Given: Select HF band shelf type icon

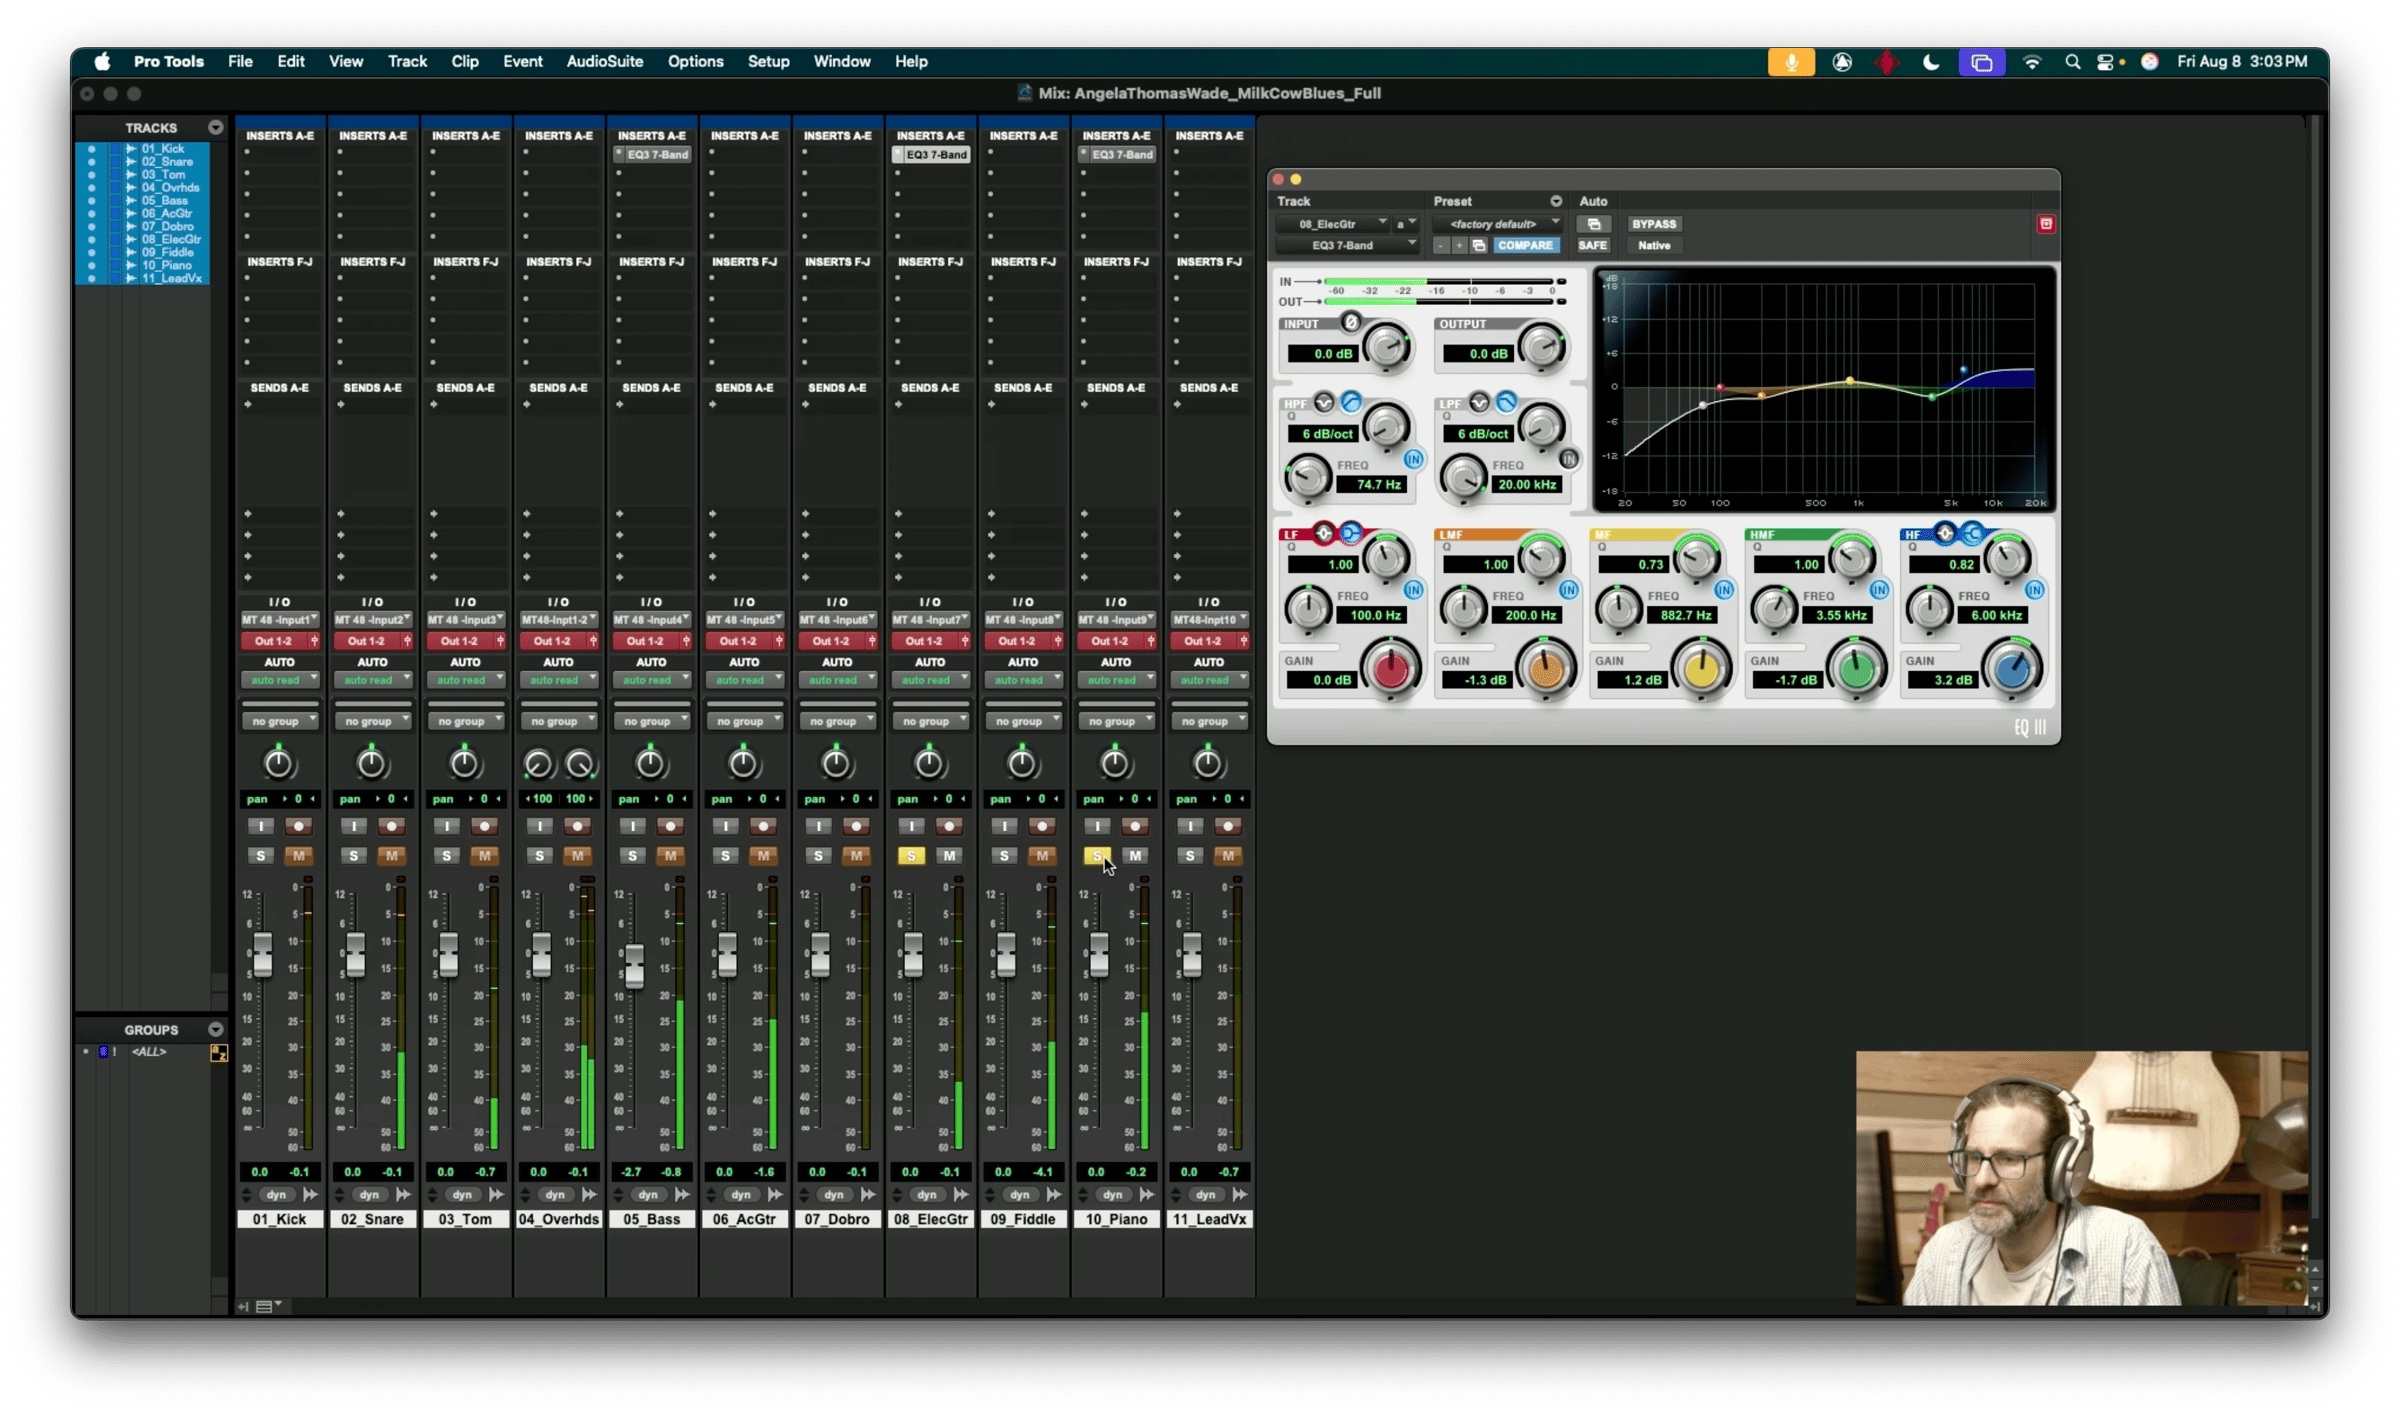Looking at the screenshot, I should tap(1971, 533).
